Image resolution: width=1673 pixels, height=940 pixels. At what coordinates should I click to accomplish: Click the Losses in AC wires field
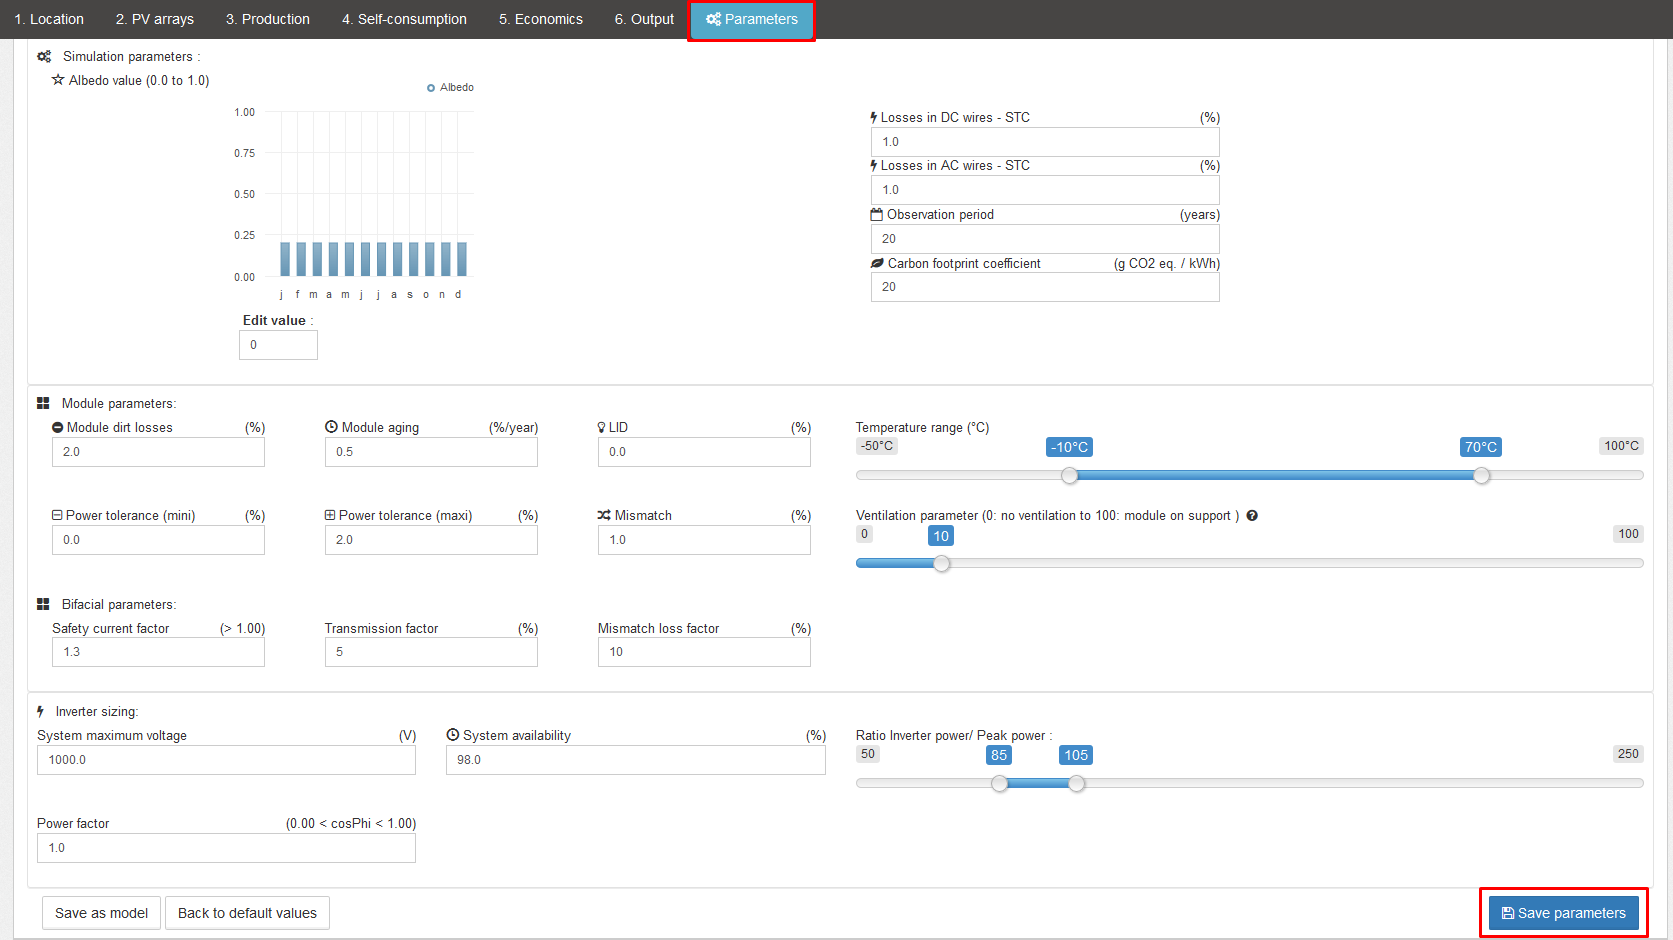[x=1045, y=190]
